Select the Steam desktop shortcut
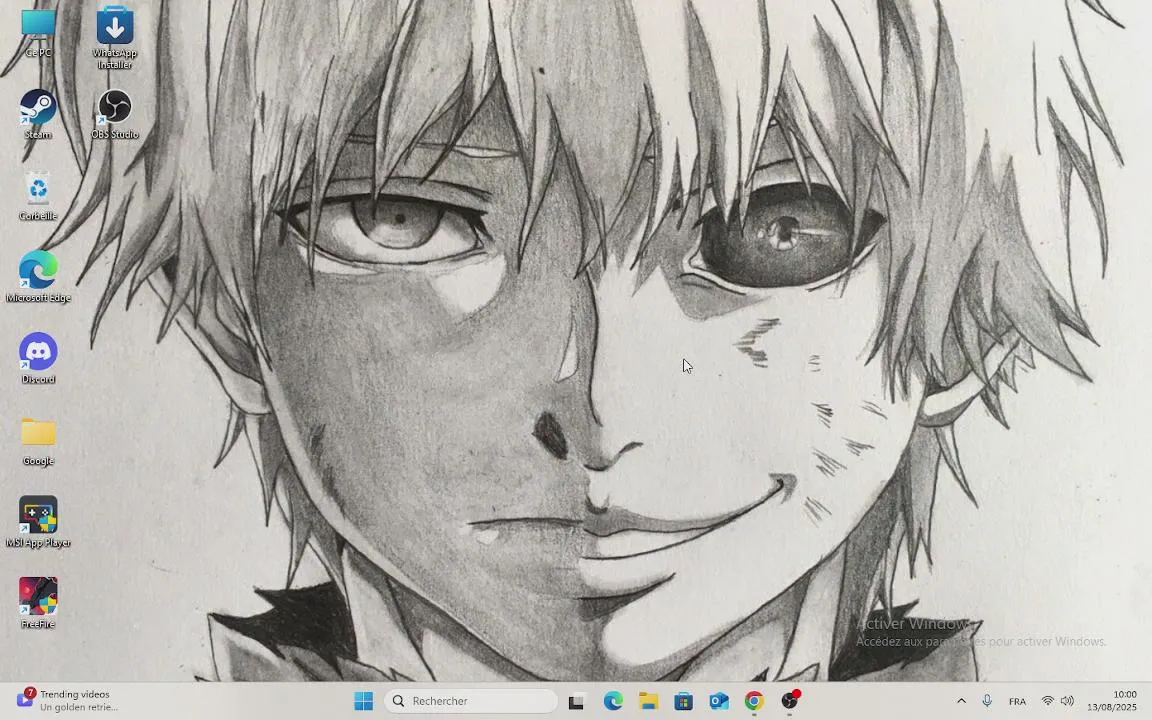 (x=38, y=114)
